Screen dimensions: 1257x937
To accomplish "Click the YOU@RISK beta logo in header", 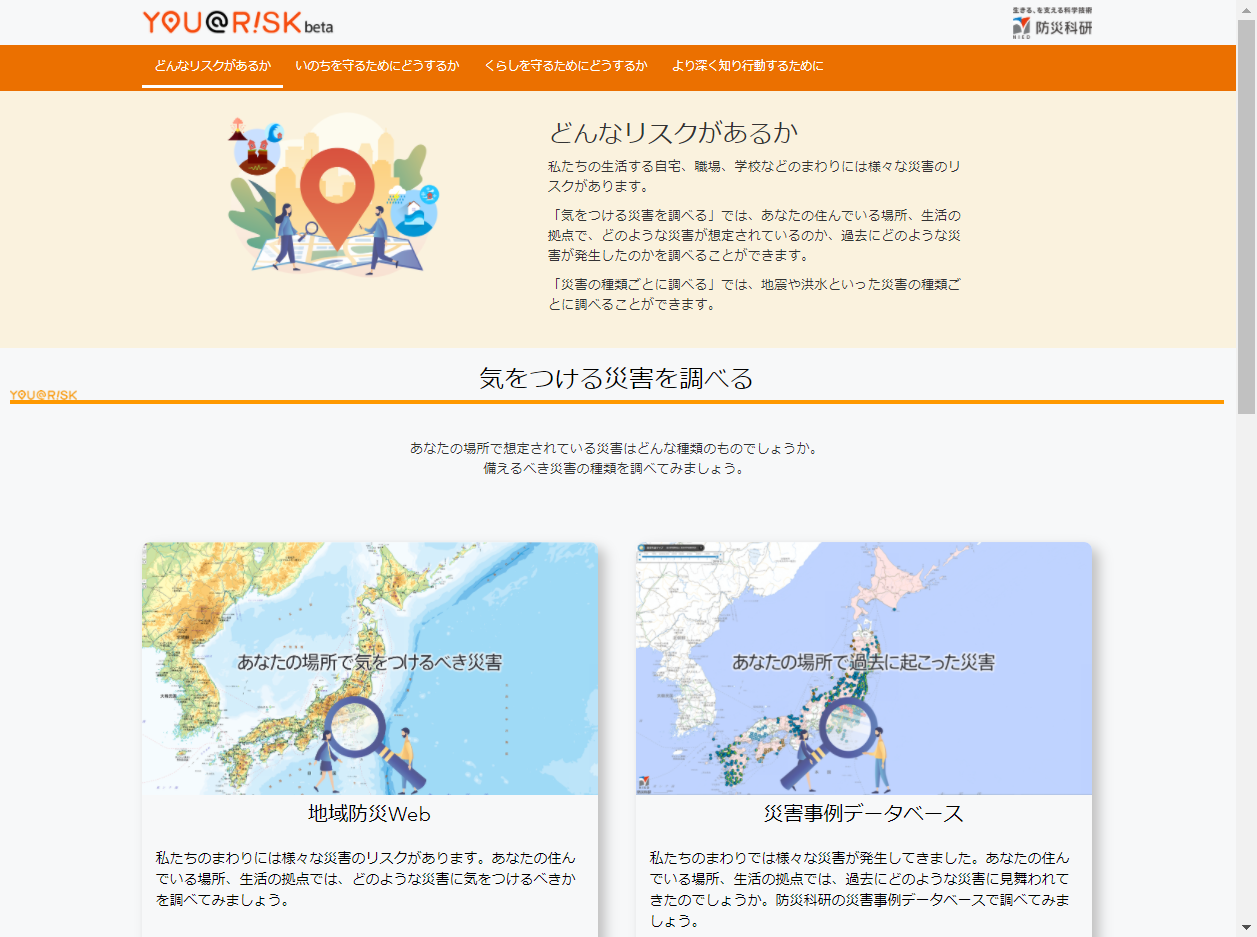I will point(237,22).
